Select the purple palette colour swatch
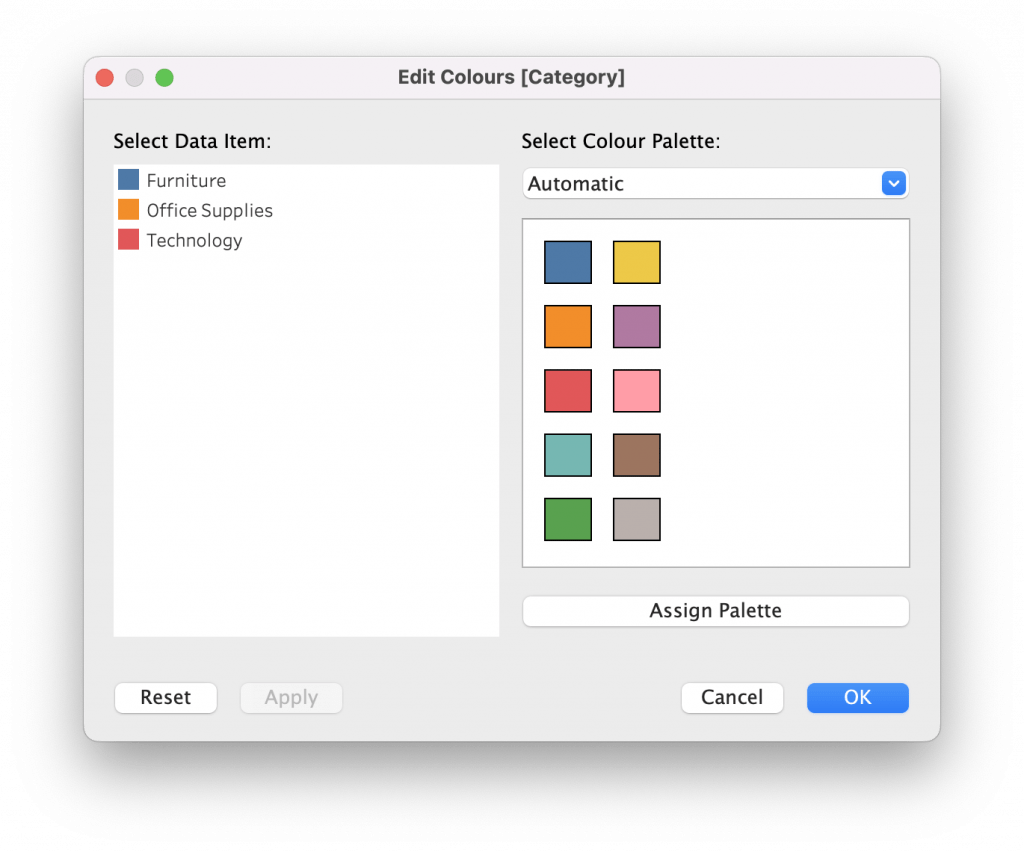 pyautogui.click(x=636, y=326)
